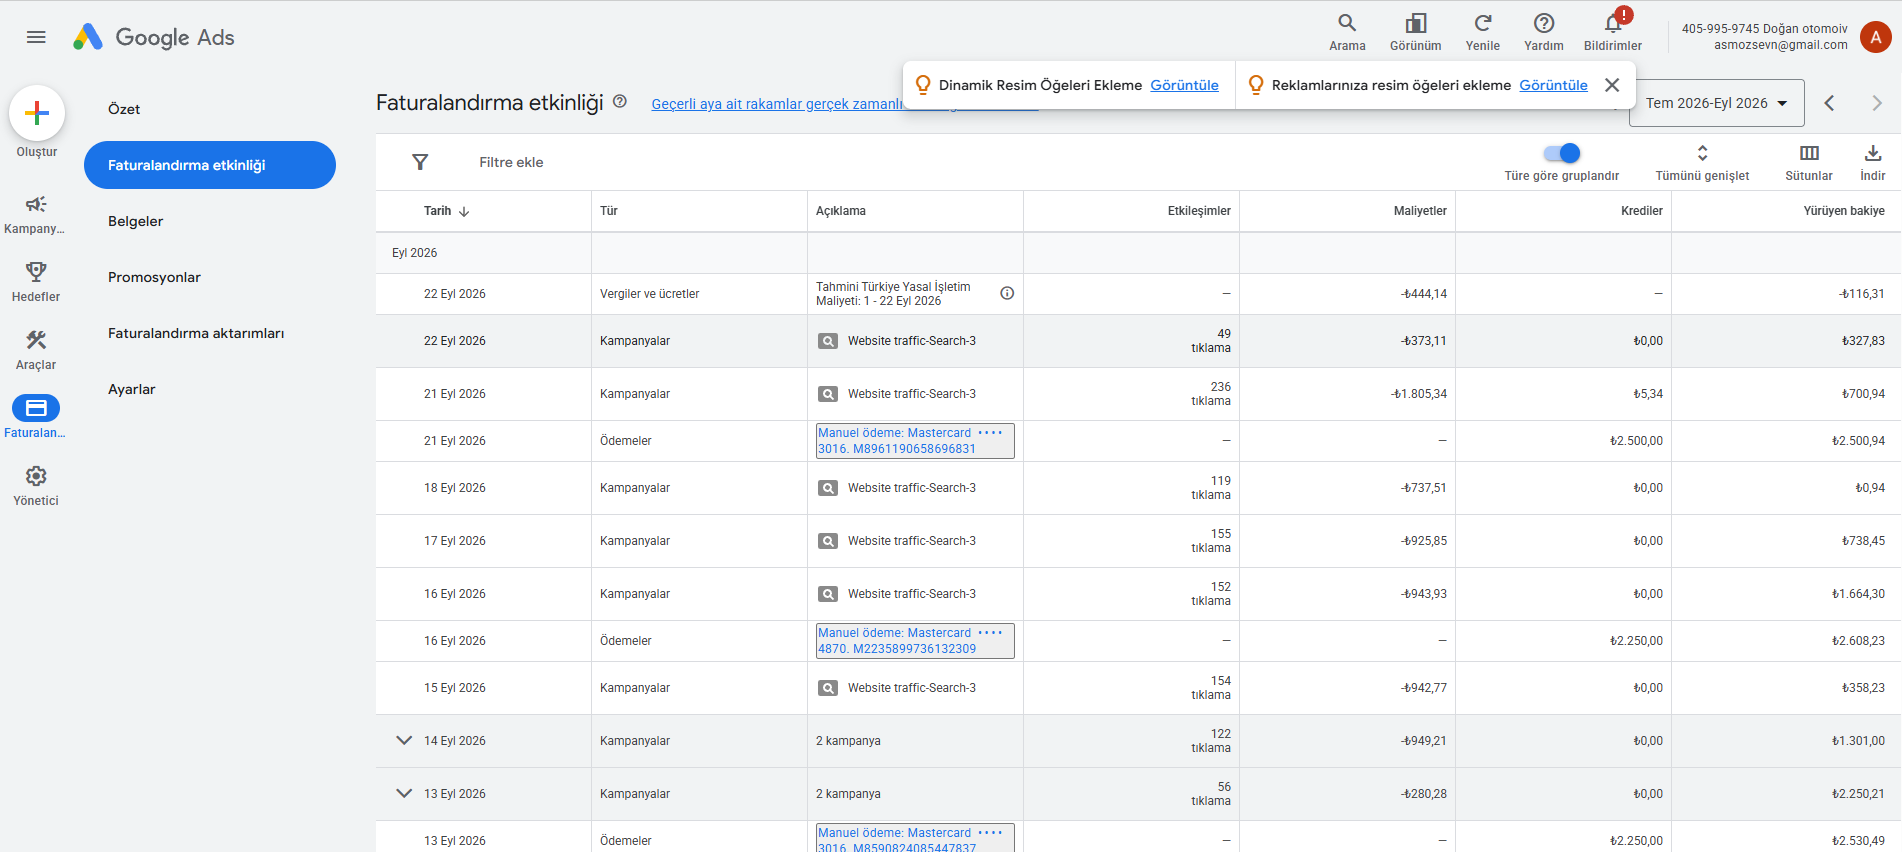
Task: Open Araçlar tools icon in sidebar
Action: (x=36, y=340)
